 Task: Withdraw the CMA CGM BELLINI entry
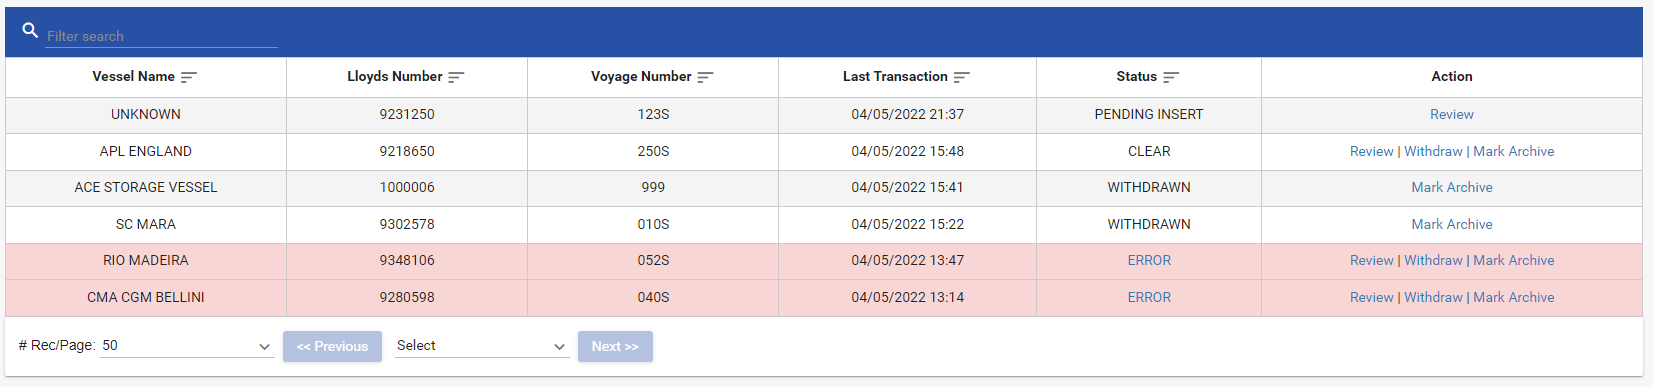coord(1433,298)
